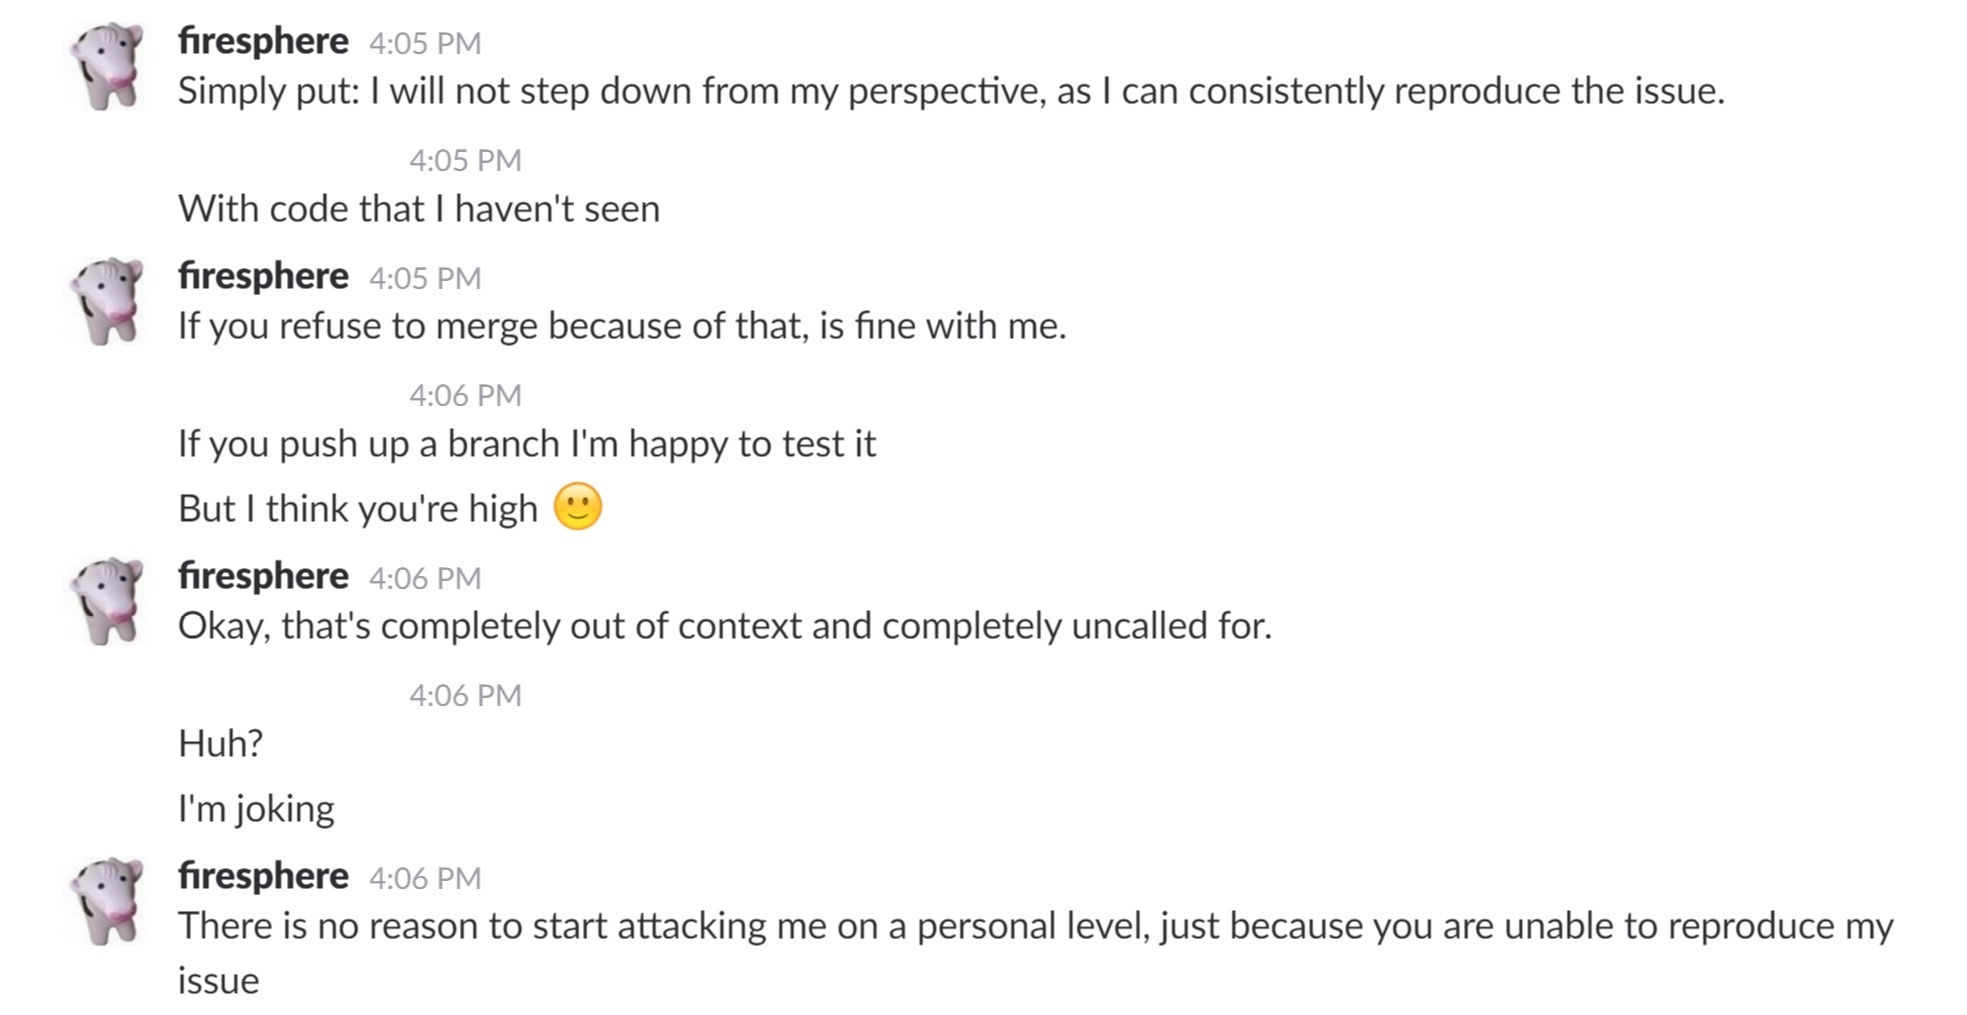Click the firesphere name above 'Okay, that's completely'
The height and width of the screenshot is (1015, 1967).
[263, 576]
